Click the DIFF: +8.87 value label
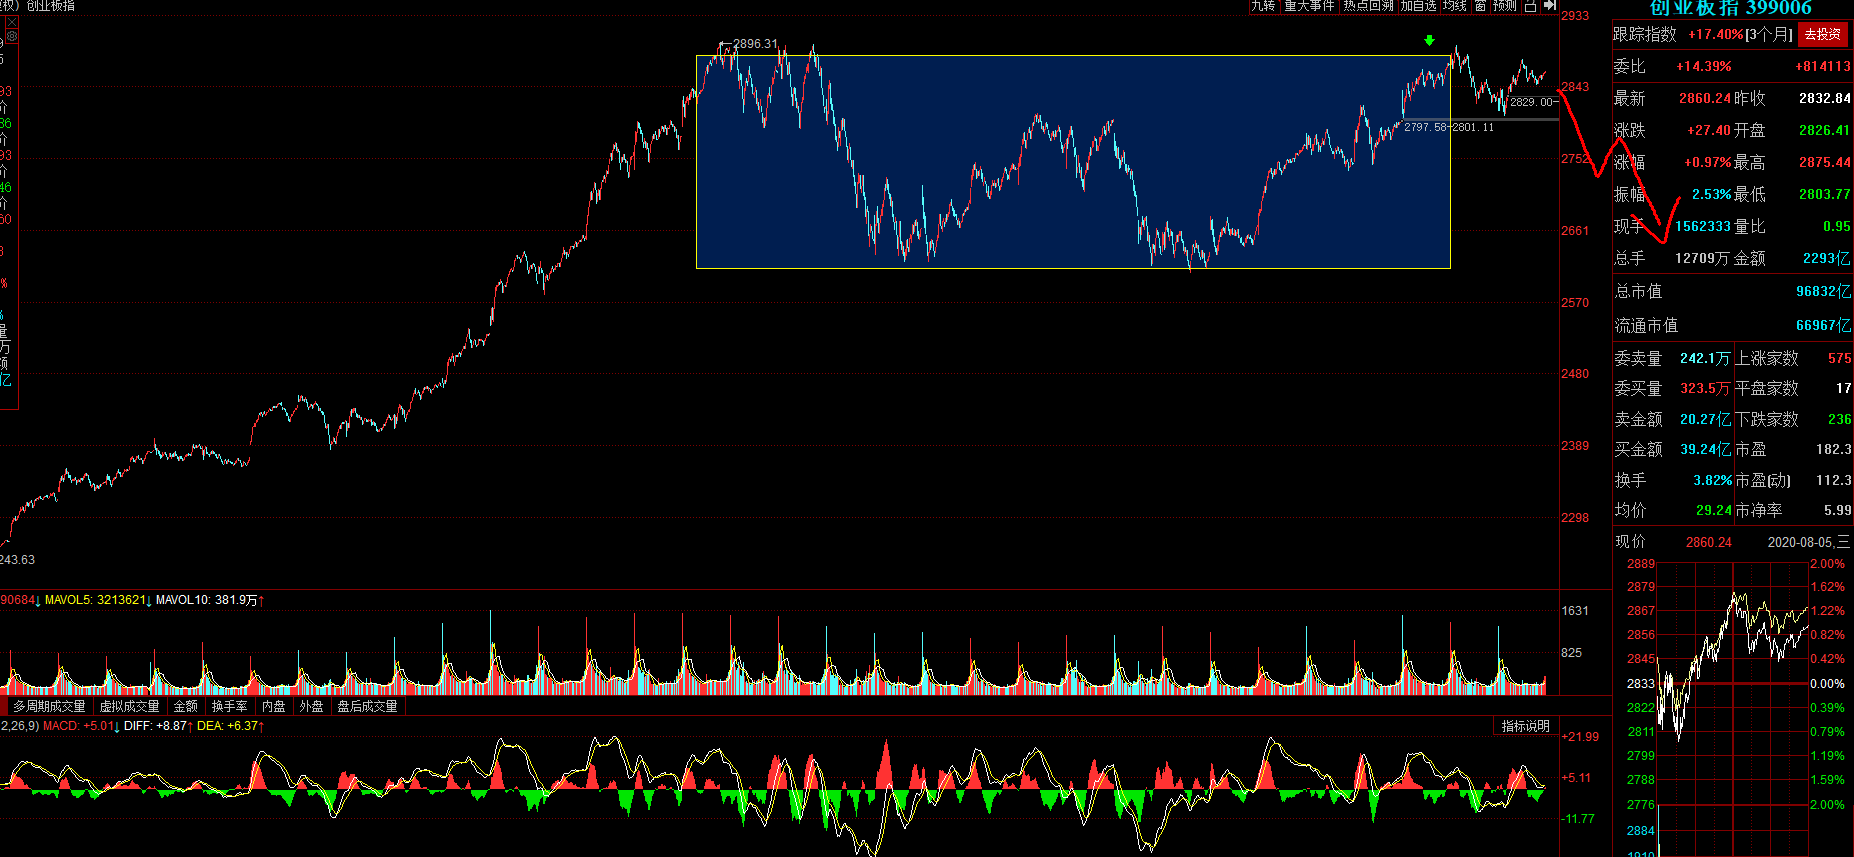Image resolution: width=1854 pixels, height=857 pixels. [x=156, y=726]
